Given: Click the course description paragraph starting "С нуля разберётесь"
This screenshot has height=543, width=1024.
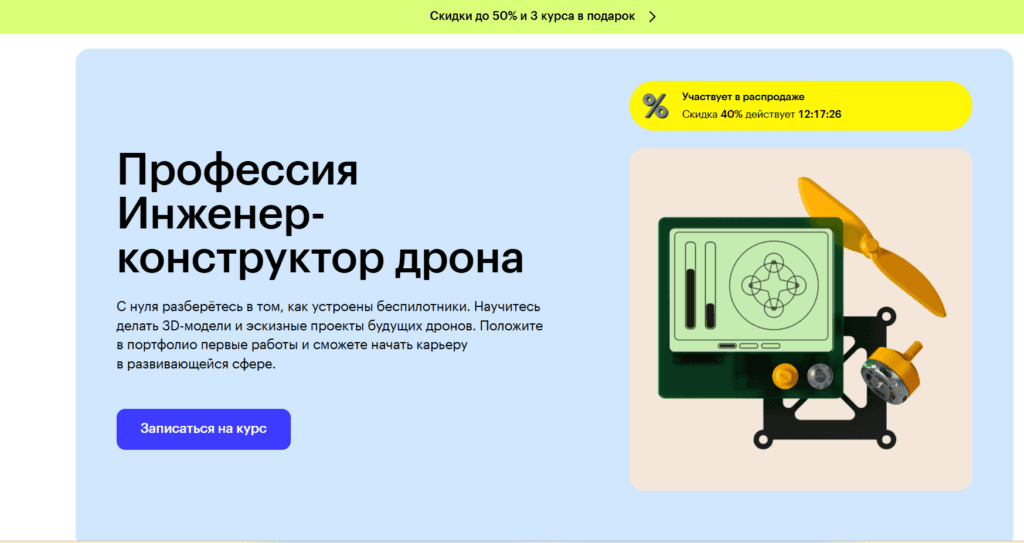Looking at the screenshot, I should click(x=328, y=335).
